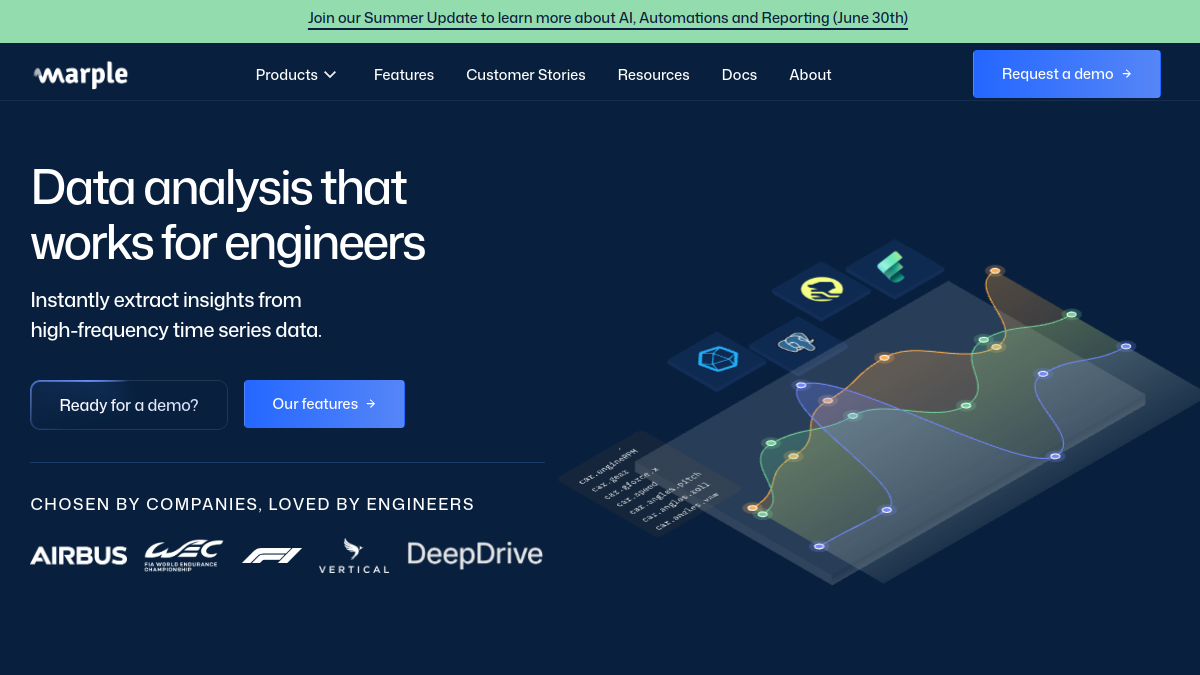Click the Marple logo in the header
Image resolution: width=1200 pixels, height=675 pixels.
point(80,75)
